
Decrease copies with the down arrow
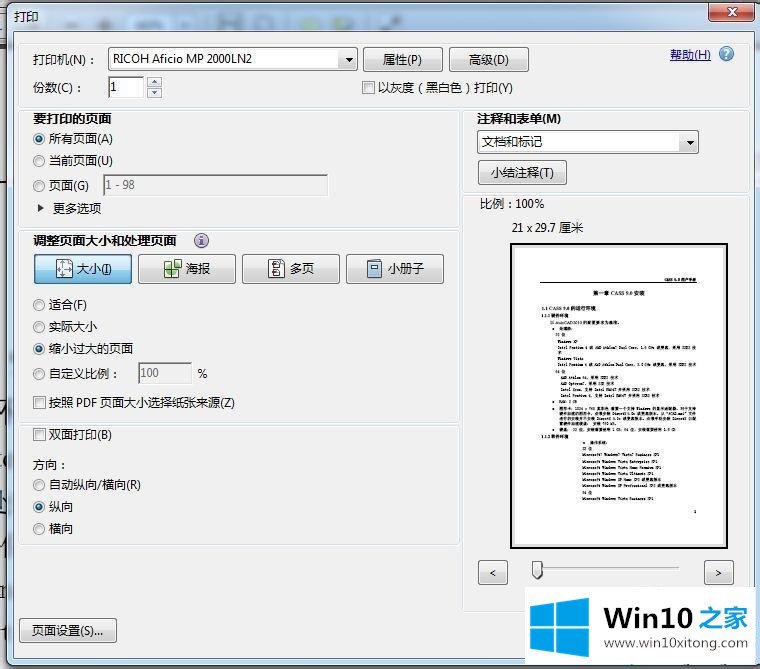coord(154,93)
